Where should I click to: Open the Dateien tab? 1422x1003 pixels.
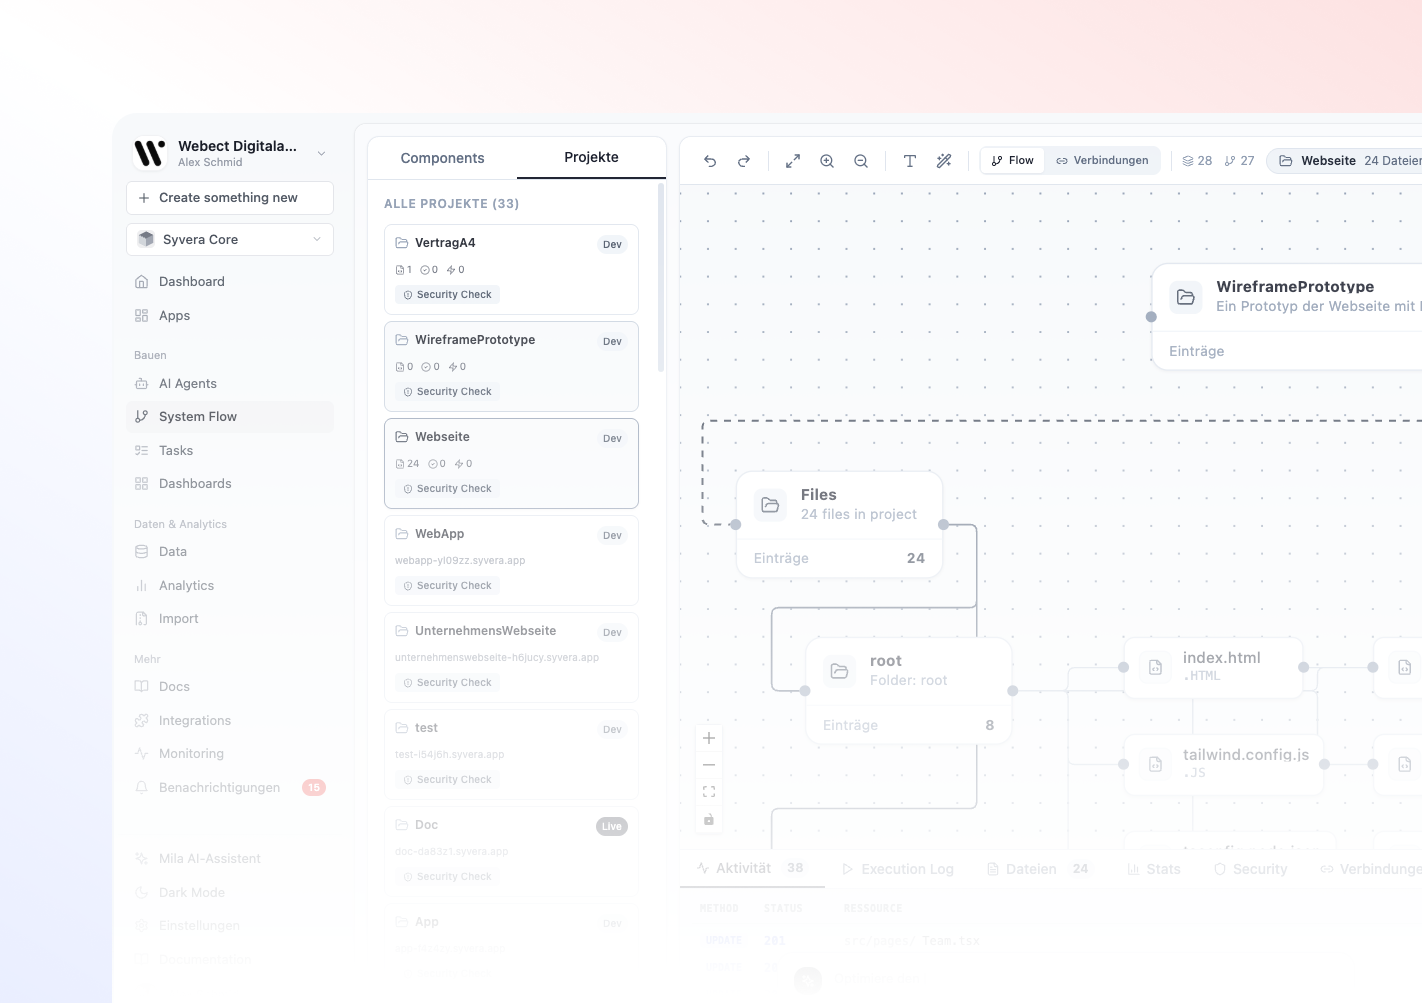point(1038,869)
